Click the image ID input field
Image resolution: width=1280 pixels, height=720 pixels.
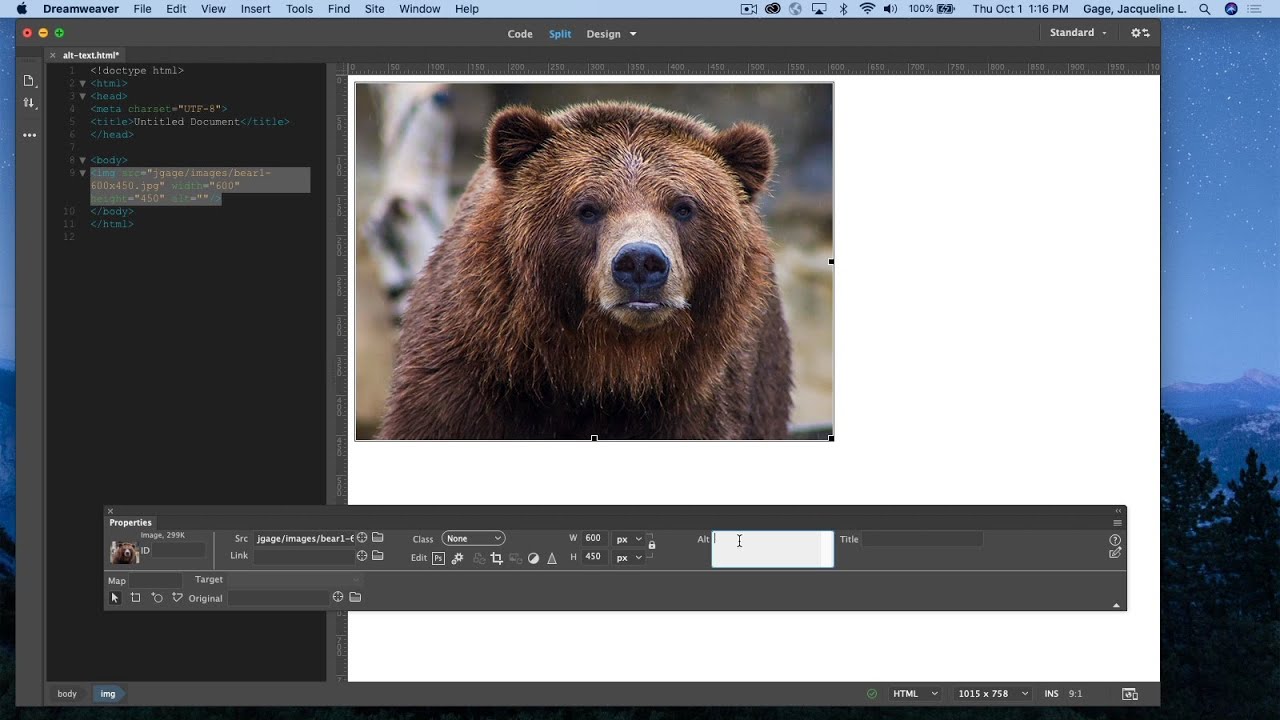pyautogui.click(x=179, y=550)
